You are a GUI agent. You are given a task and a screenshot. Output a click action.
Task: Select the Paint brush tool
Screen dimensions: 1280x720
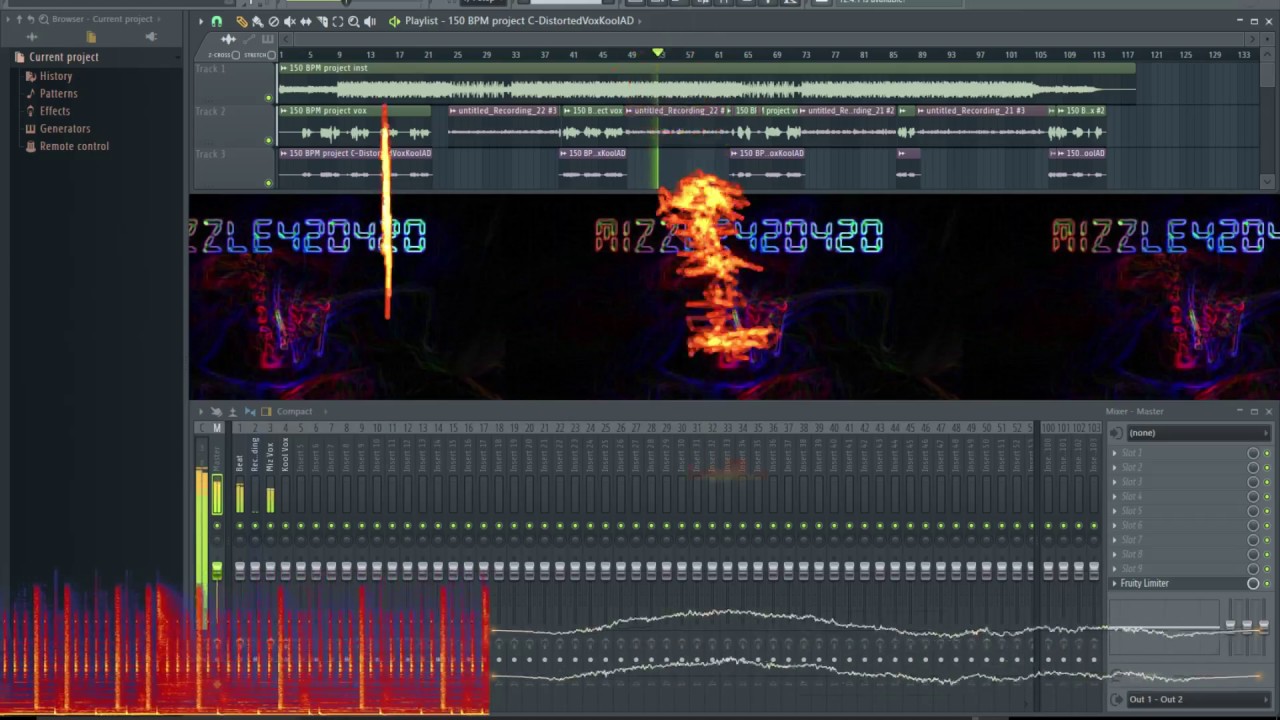click(x=257, y=21)
